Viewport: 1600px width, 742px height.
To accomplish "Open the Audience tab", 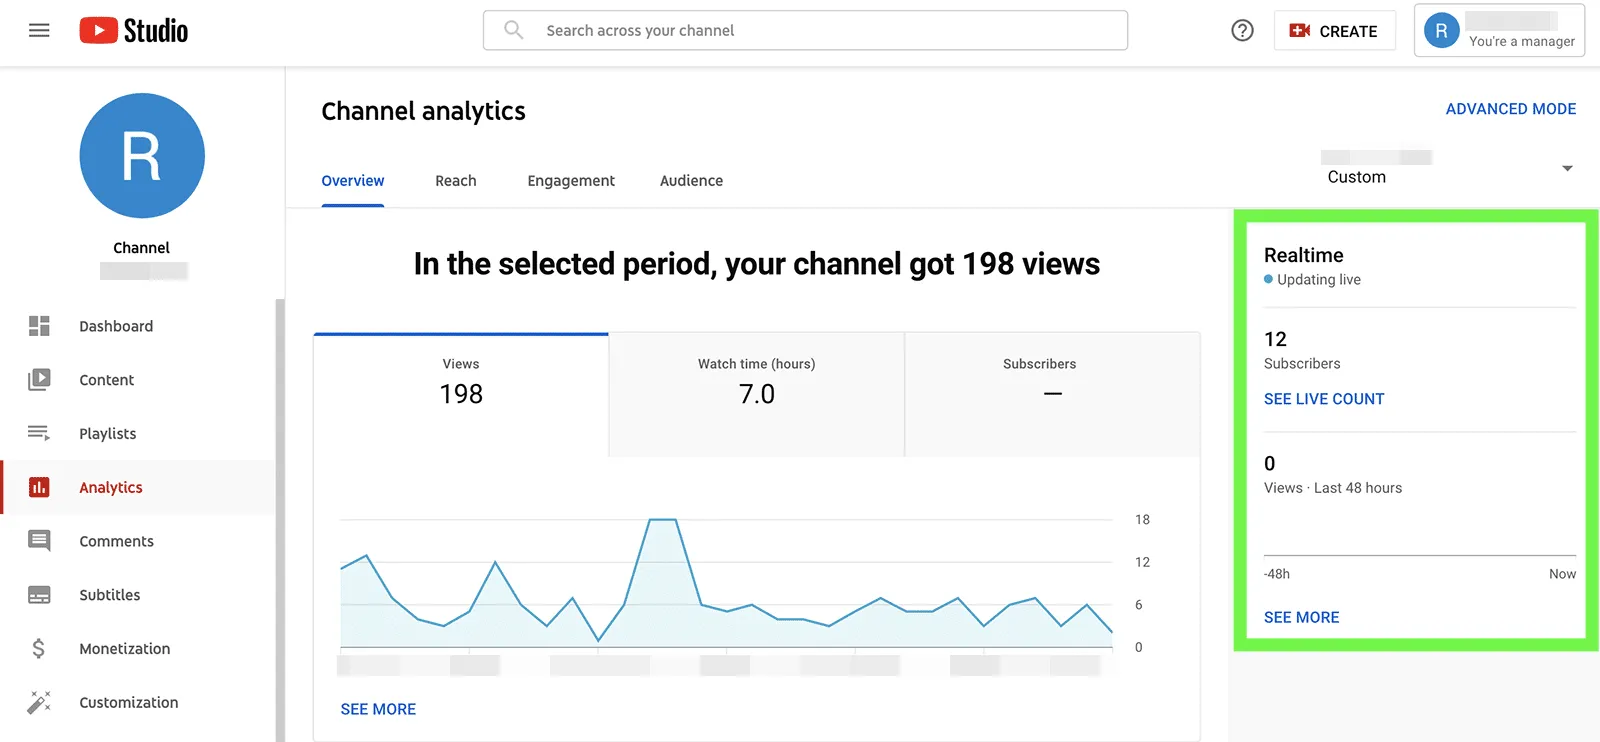I will point(691,181).
